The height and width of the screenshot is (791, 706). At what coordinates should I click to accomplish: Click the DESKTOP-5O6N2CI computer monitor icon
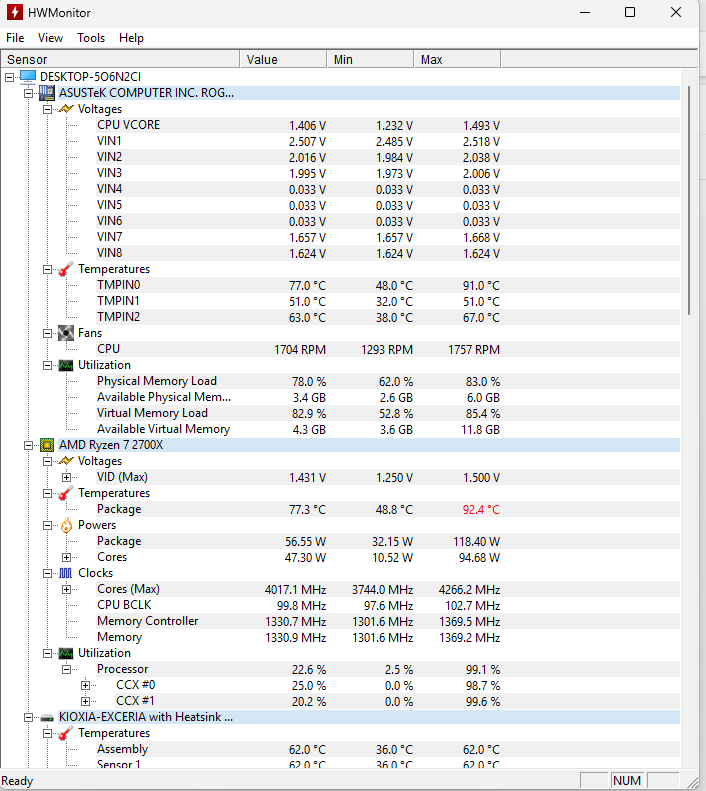coord(28,77)
